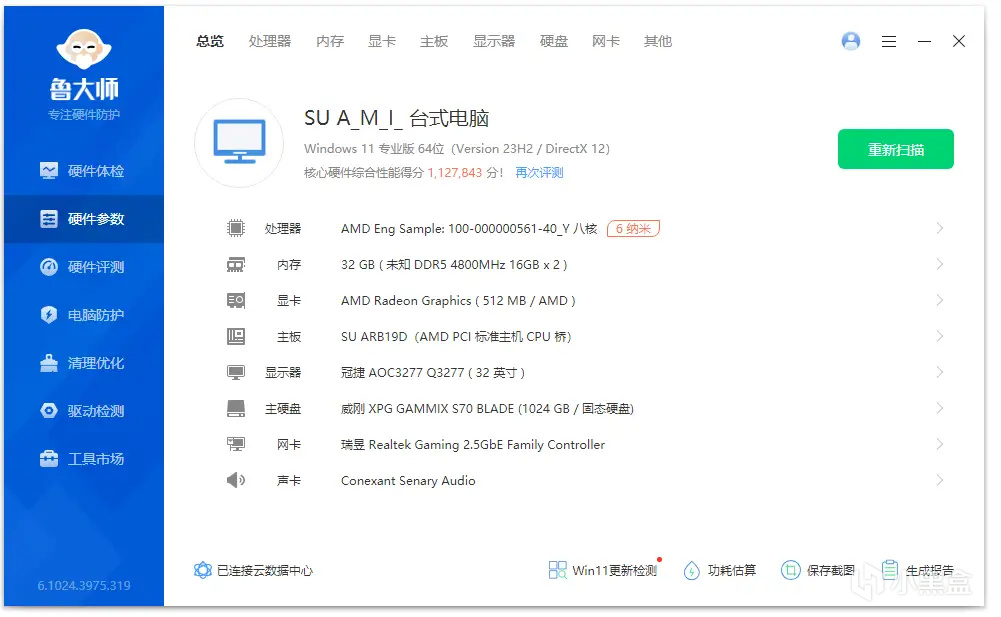This screenshot has width=1001, height=617.
Task: Click the 内存 RAM icon
Action: tap(236, 264)
